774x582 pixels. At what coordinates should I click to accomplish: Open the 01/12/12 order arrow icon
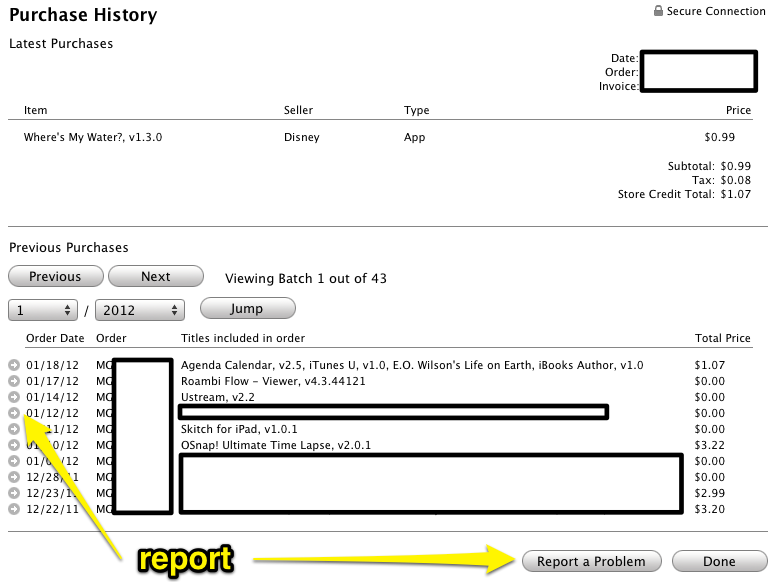(14, 413)
